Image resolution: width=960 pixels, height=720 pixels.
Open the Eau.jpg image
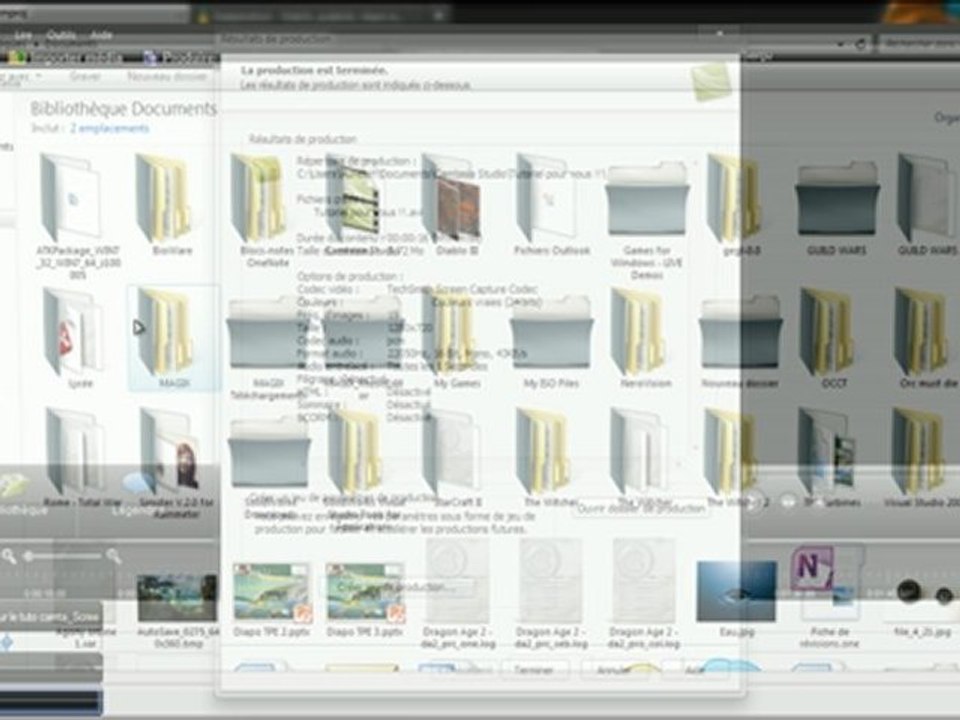tap(737, 597)
